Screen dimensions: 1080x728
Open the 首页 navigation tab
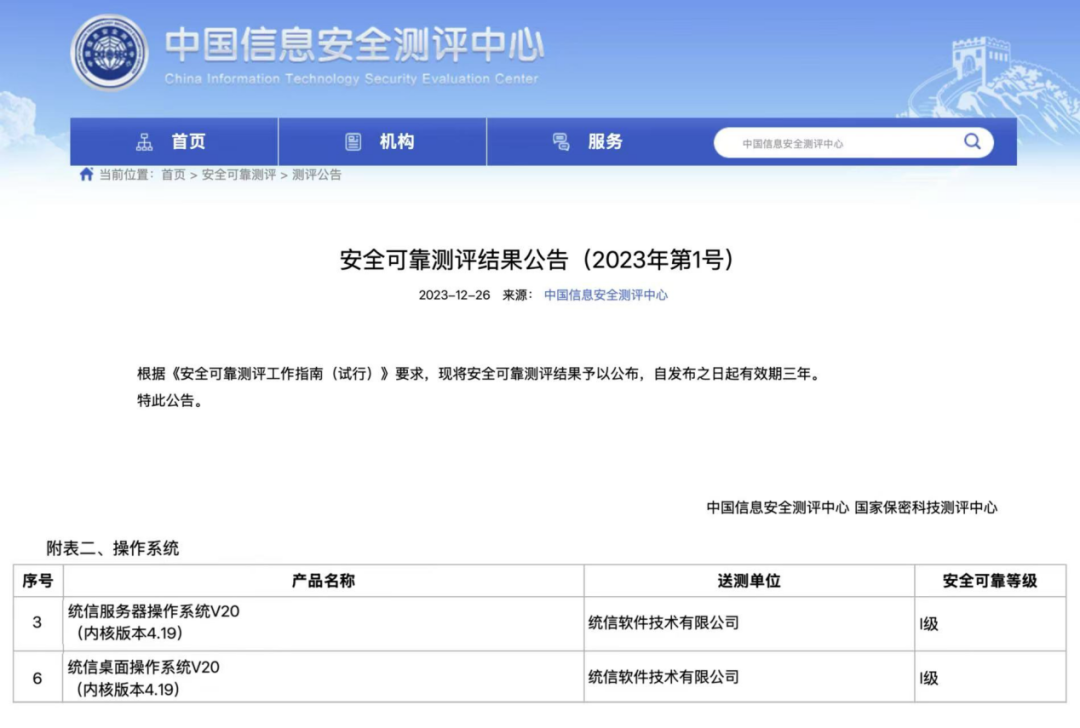click(x=174, y=142)
